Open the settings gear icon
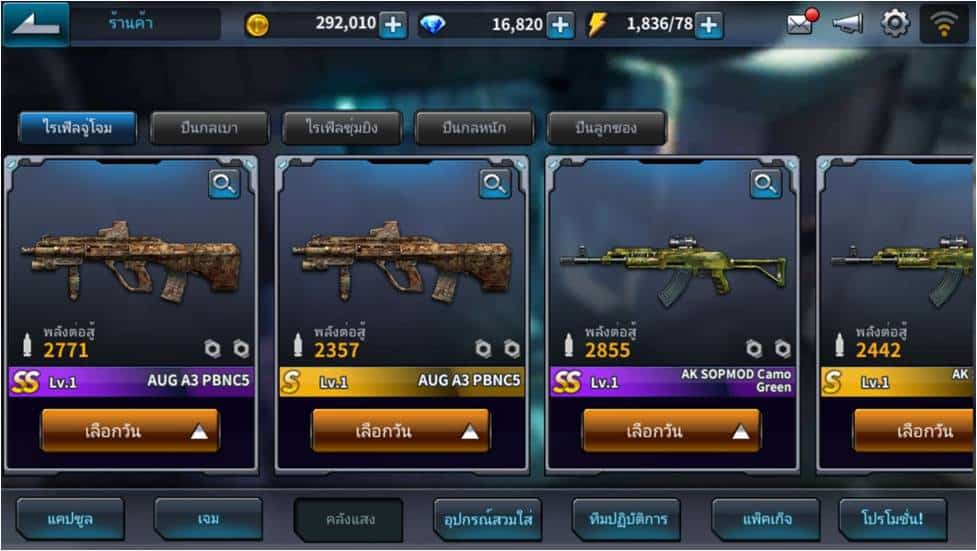977x551 pixels. tap(895, 24)
